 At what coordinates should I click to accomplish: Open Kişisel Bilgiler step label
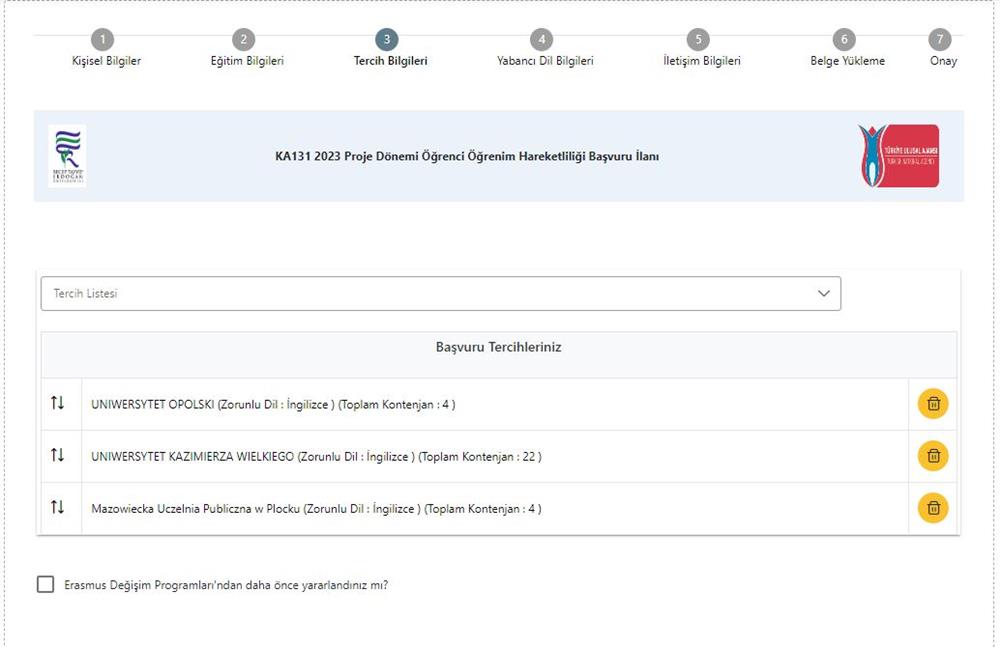pos(106,61)
